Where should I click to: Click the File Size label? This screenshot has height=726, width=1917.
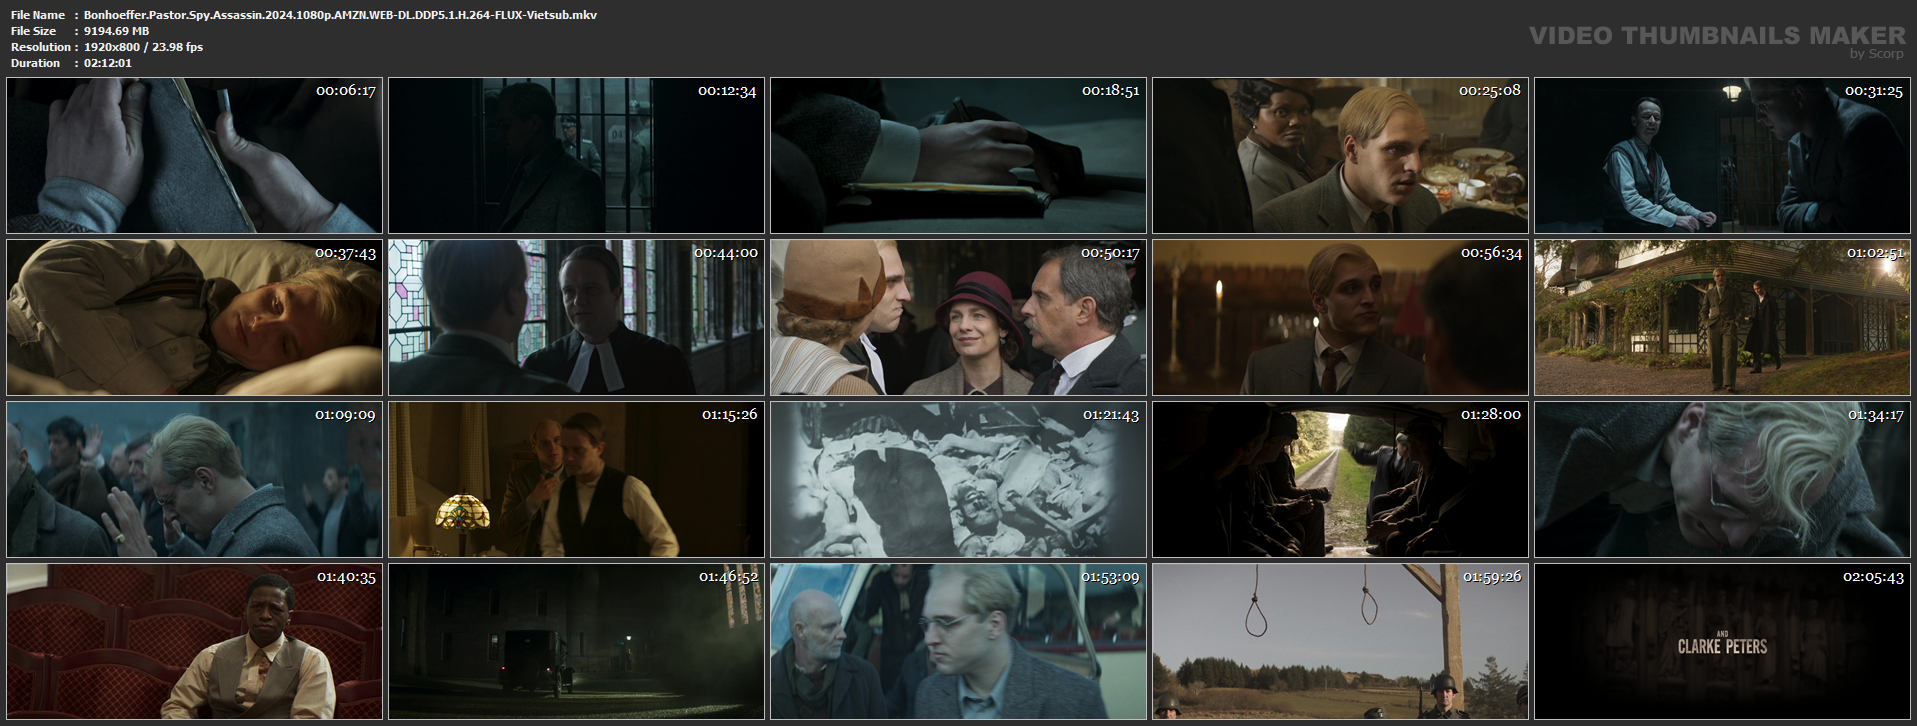pyautogui.click(x=34, y=31)
